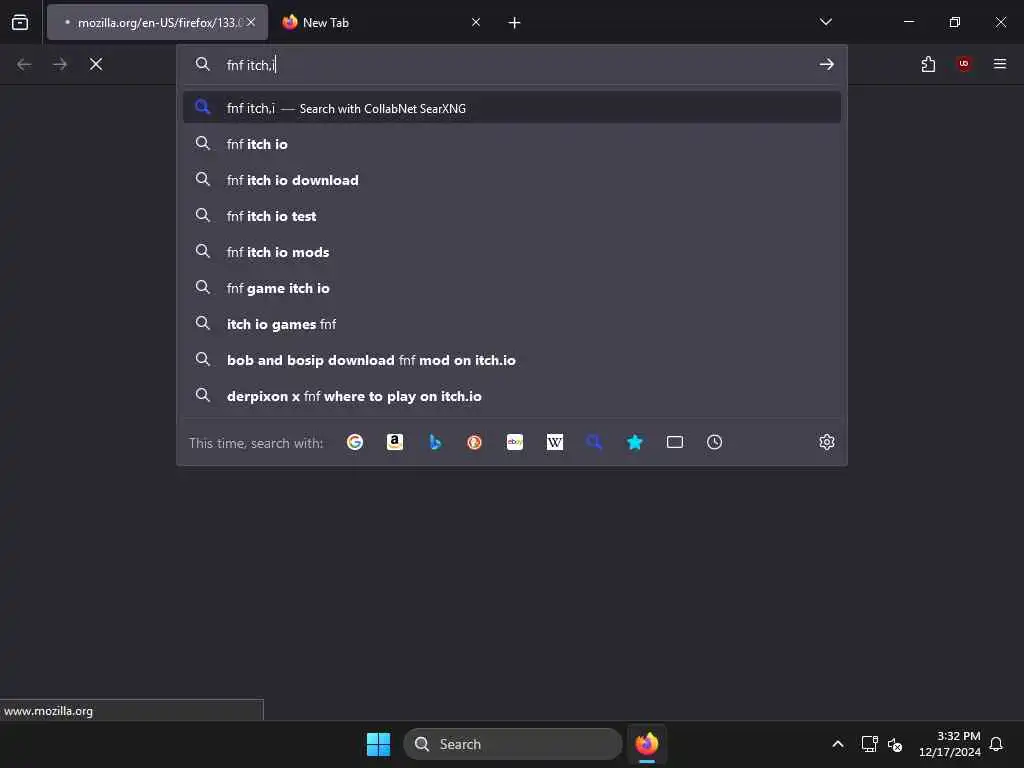Search this time with Google icon
This screenshot has width=1024, height=768.
355,442
